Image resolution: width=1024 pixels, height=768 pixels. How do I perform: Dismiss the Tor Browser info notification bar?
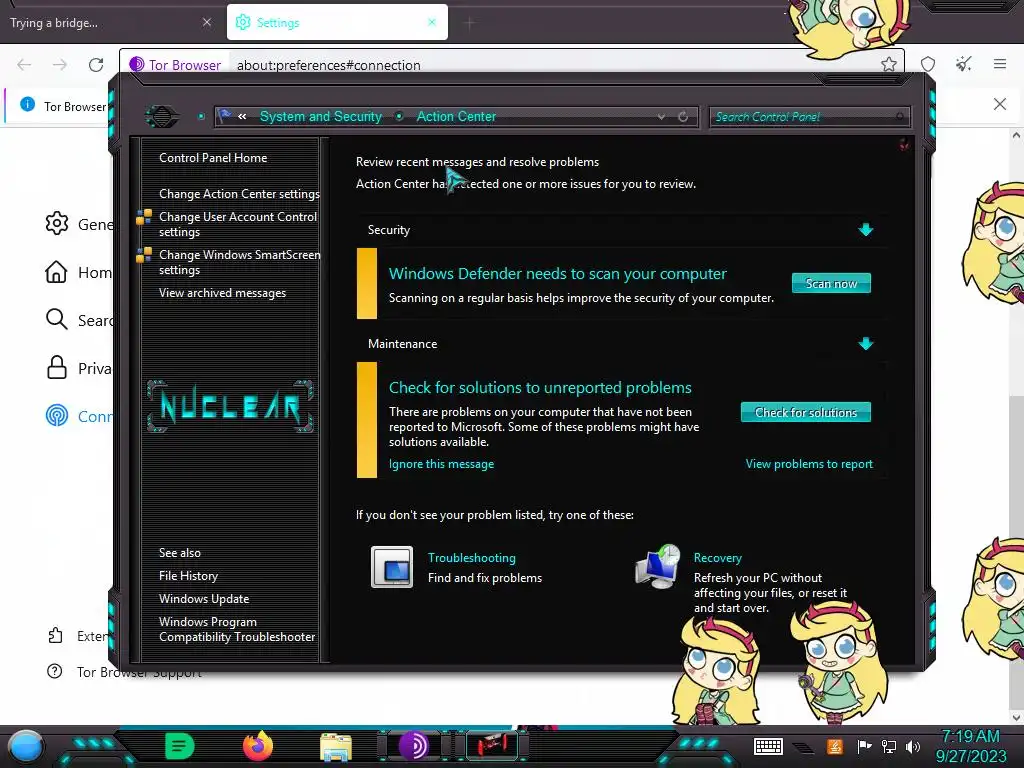(1000, 104)
